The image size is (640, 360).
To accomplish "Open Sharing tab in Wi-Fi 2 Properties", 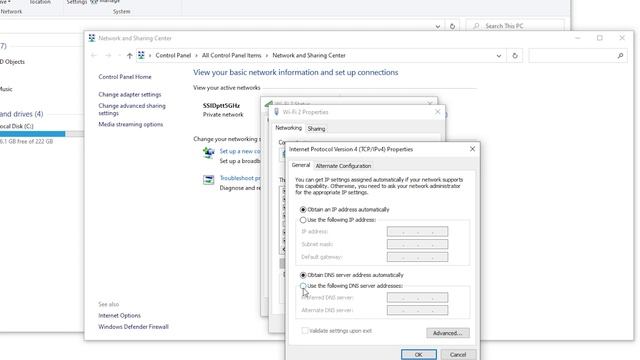I will tap(316, 129).
